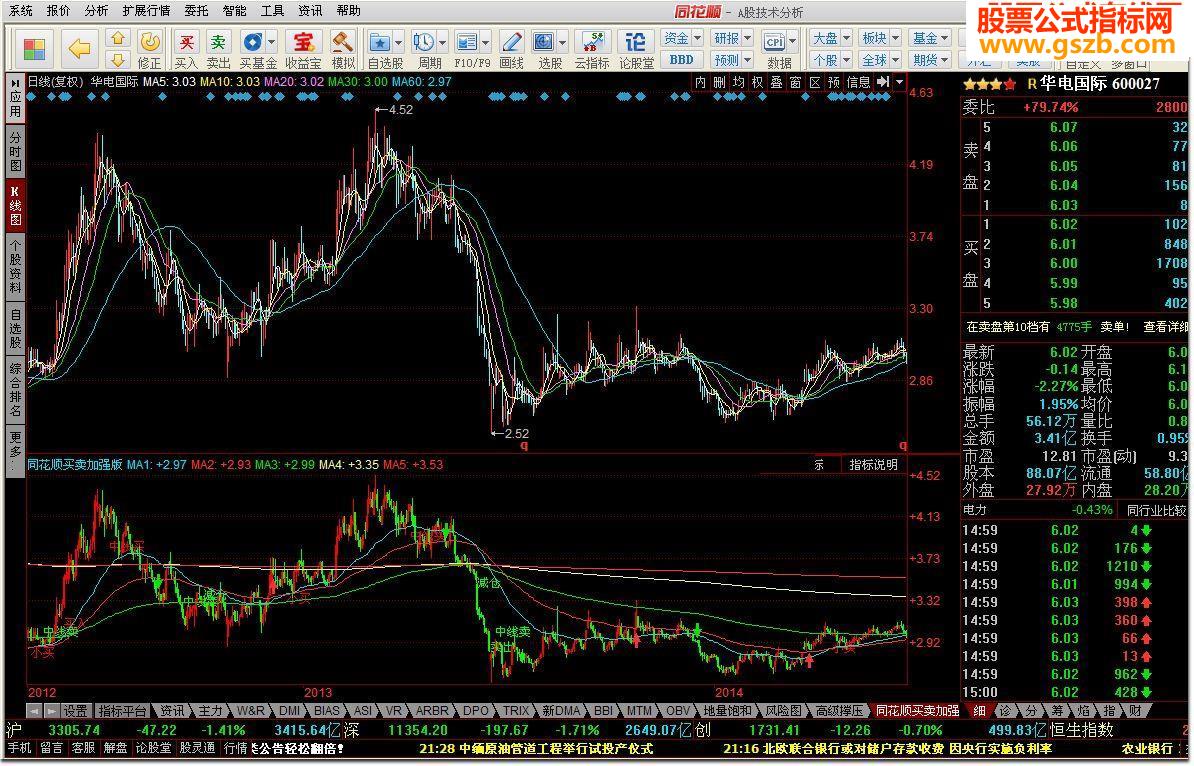
Task: Open the 板块 dropdown
Action: [x=880, y=38]
